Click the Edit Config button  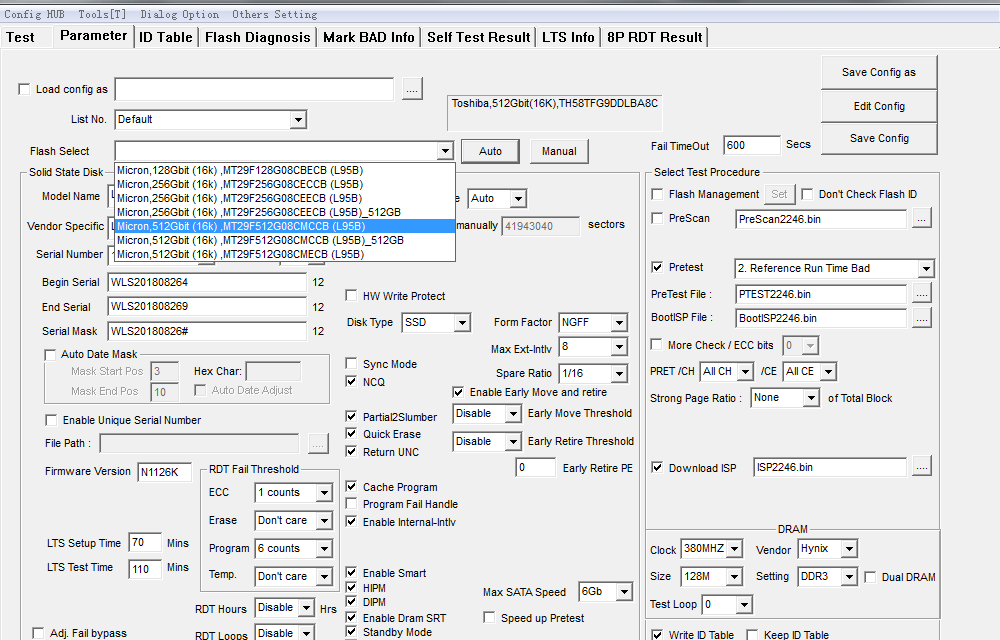[x=879, y=106]
